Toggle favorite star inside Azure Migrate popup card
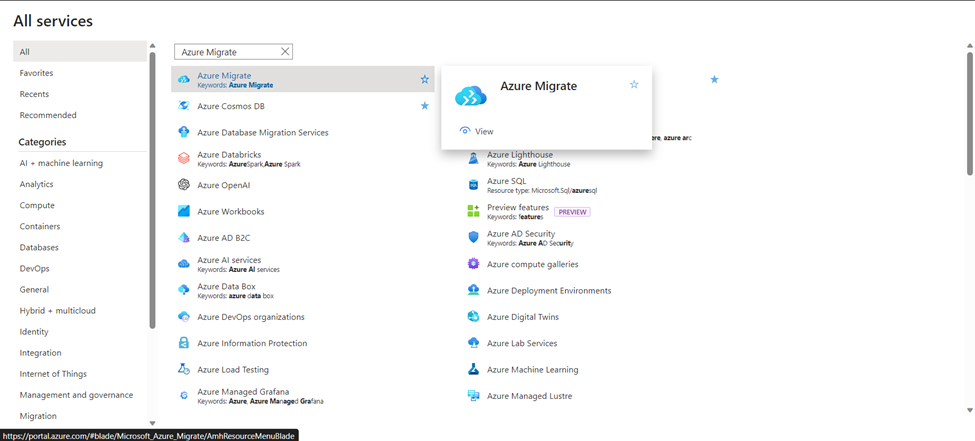This screenshot has height=441, width=975. pos(634,85)
